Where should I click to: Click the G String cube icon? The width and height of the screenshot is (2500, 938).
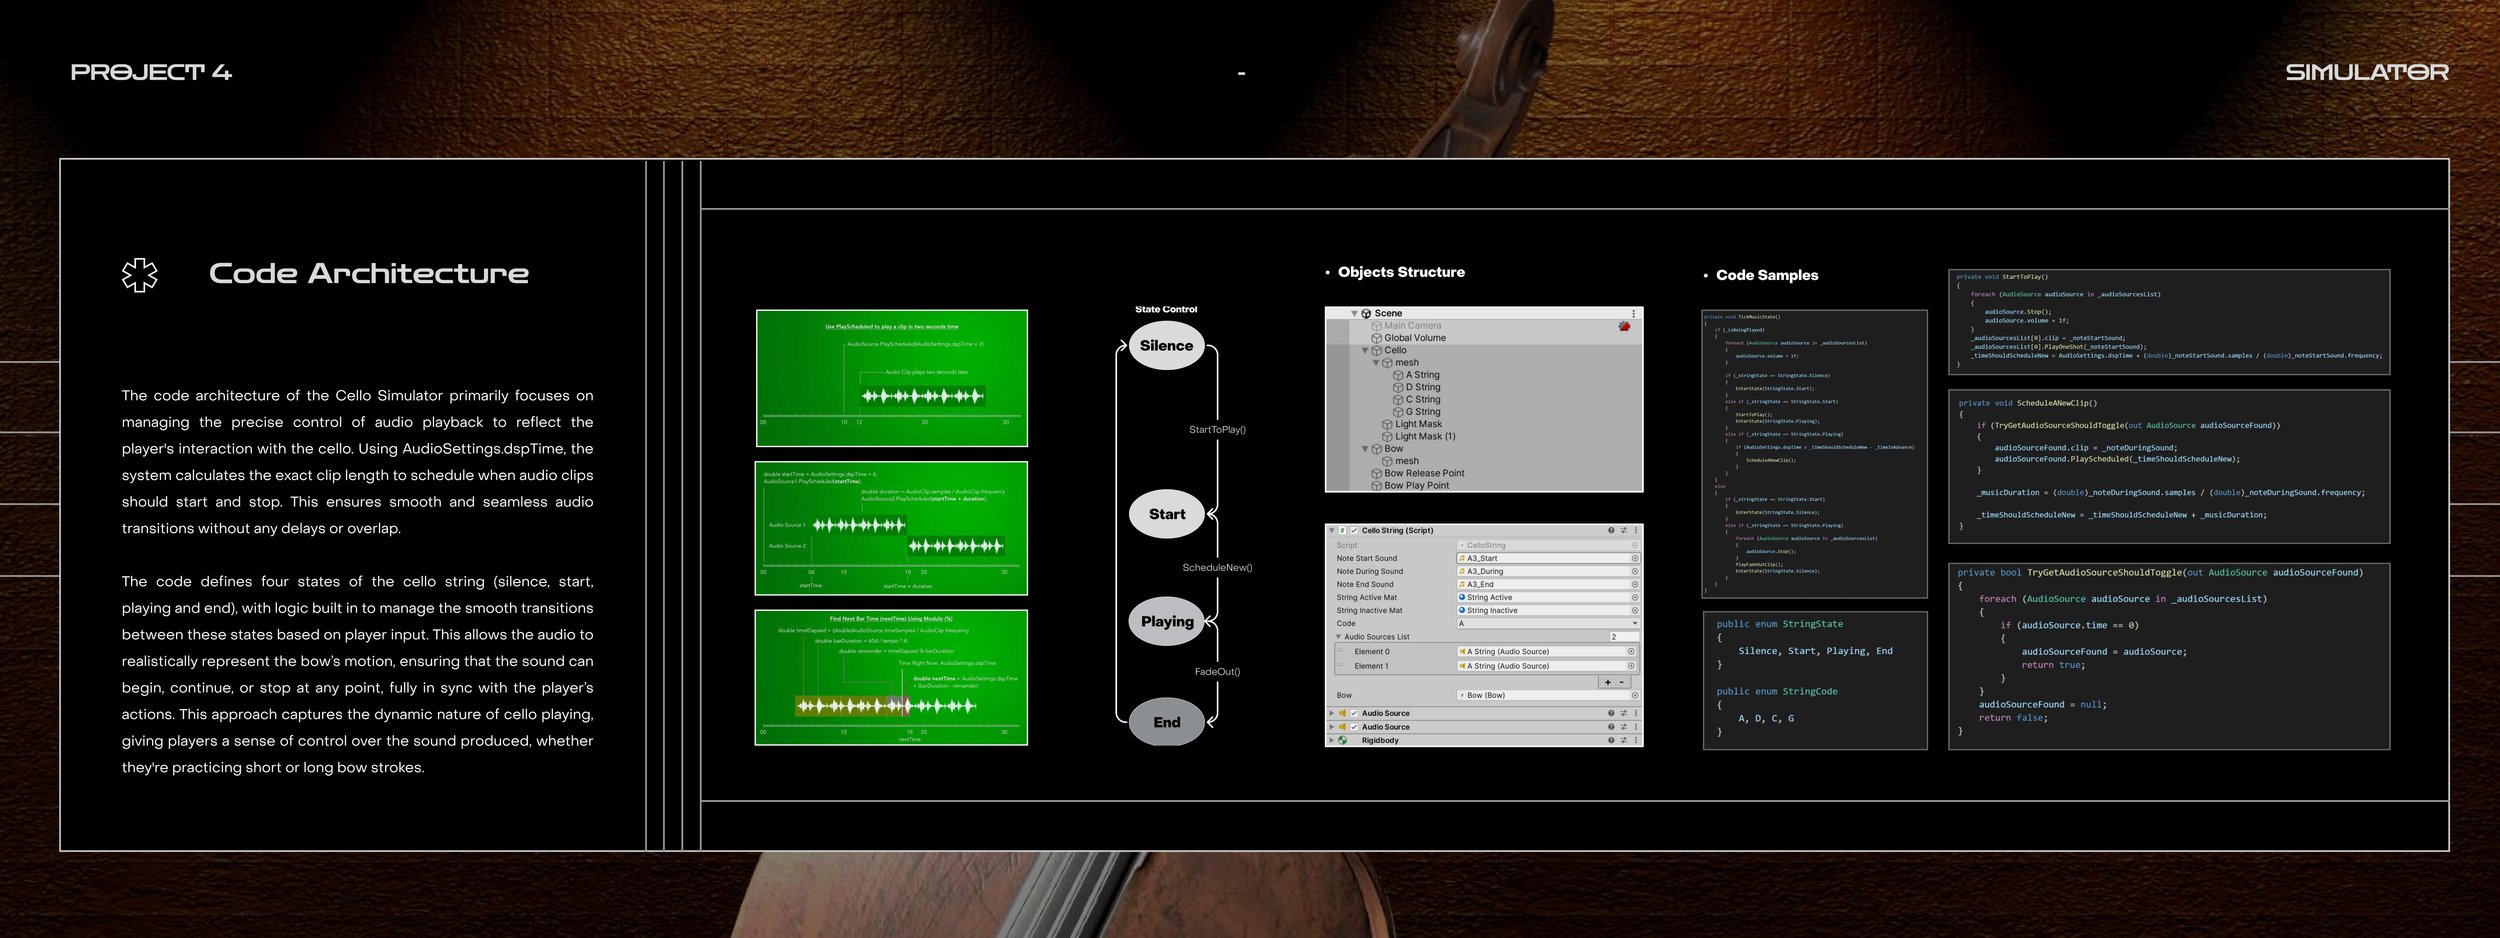1398,412
